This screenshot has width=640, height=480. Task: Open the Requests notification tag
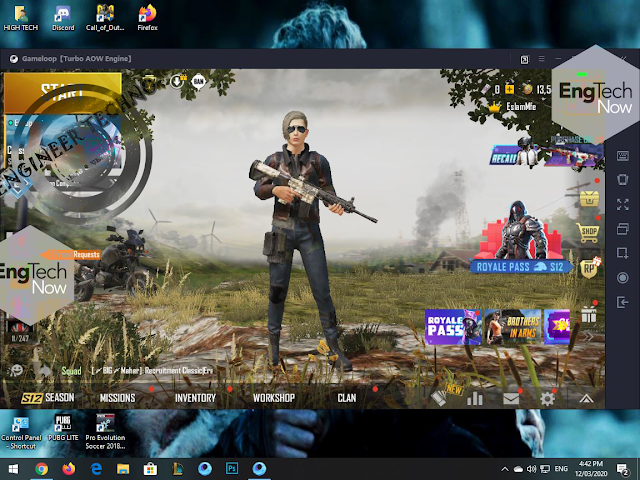point(71,255)
